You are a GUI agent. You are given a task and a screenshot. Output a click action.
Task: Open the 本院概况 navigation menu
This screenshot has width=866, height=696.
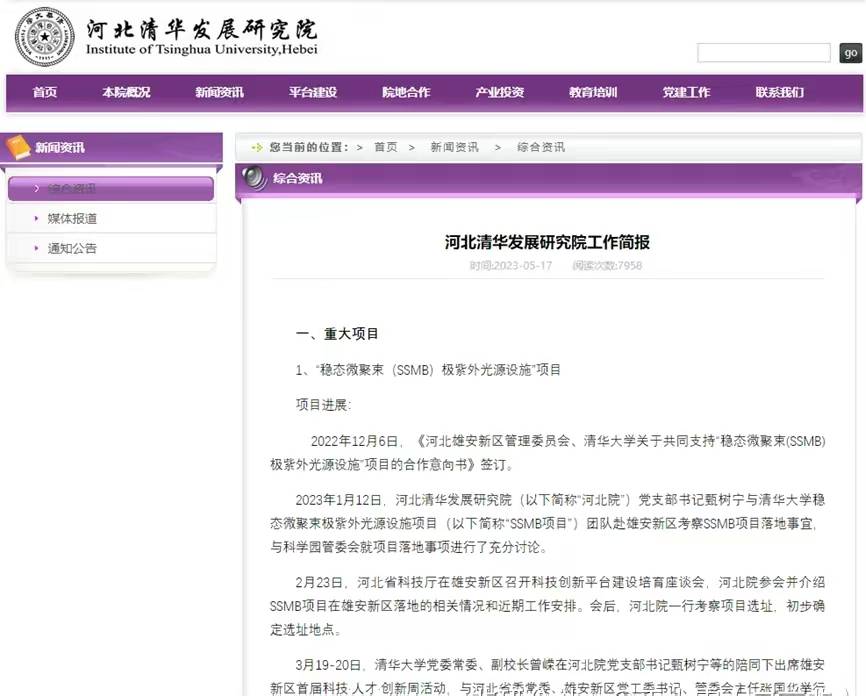point(126,92)
